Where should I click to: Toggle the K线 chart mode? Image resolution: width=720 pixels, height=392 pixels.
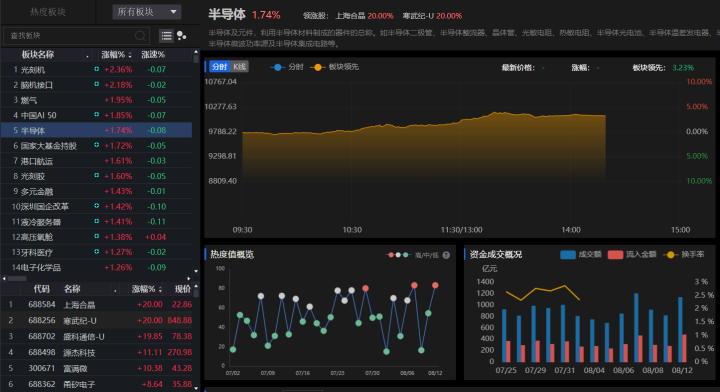pos(239,67)
